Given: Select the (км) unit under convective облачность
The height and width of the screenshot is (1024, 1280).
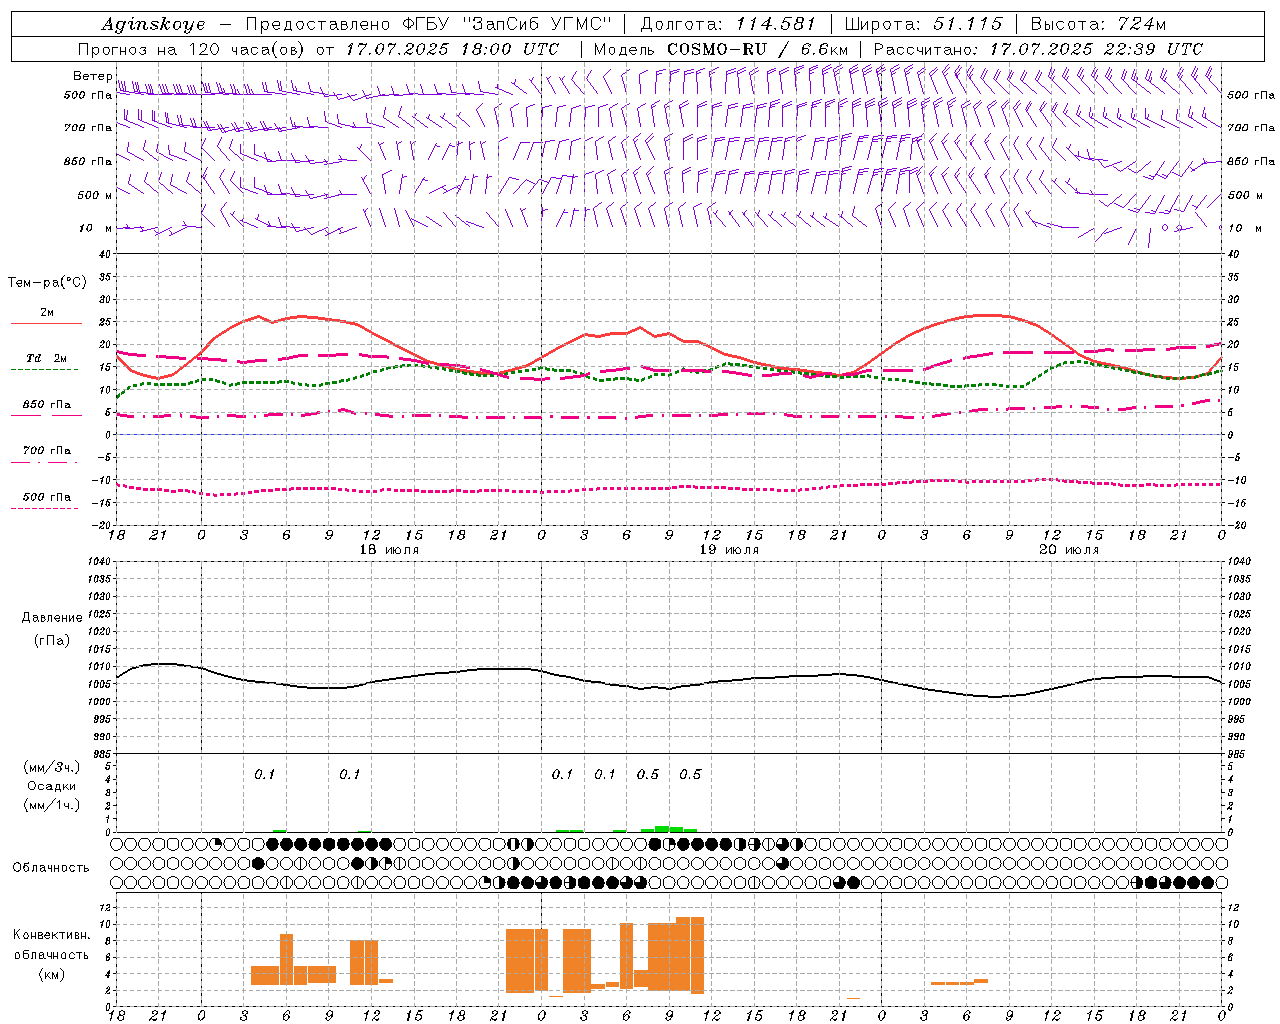Looking at the screenshot, I should click(x=52, y=974).
